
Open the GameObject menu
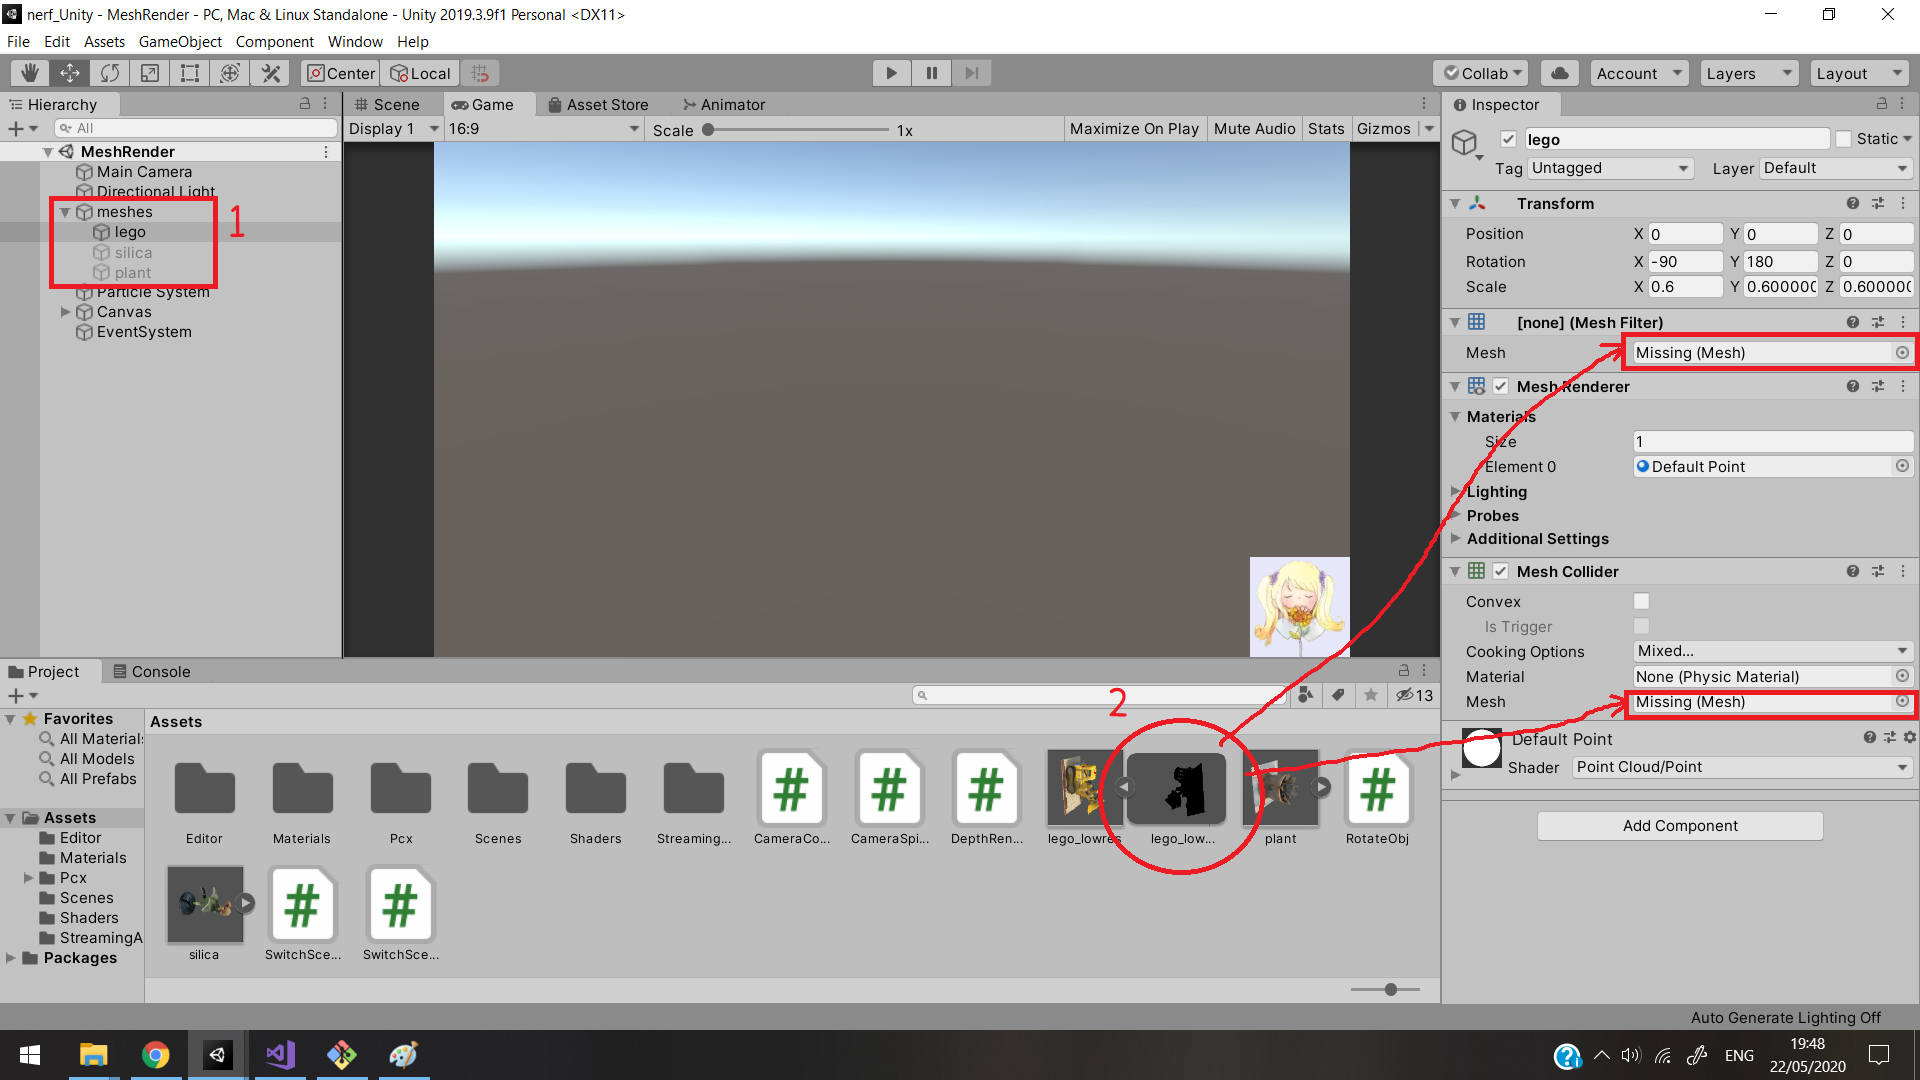tap(180, 42)
